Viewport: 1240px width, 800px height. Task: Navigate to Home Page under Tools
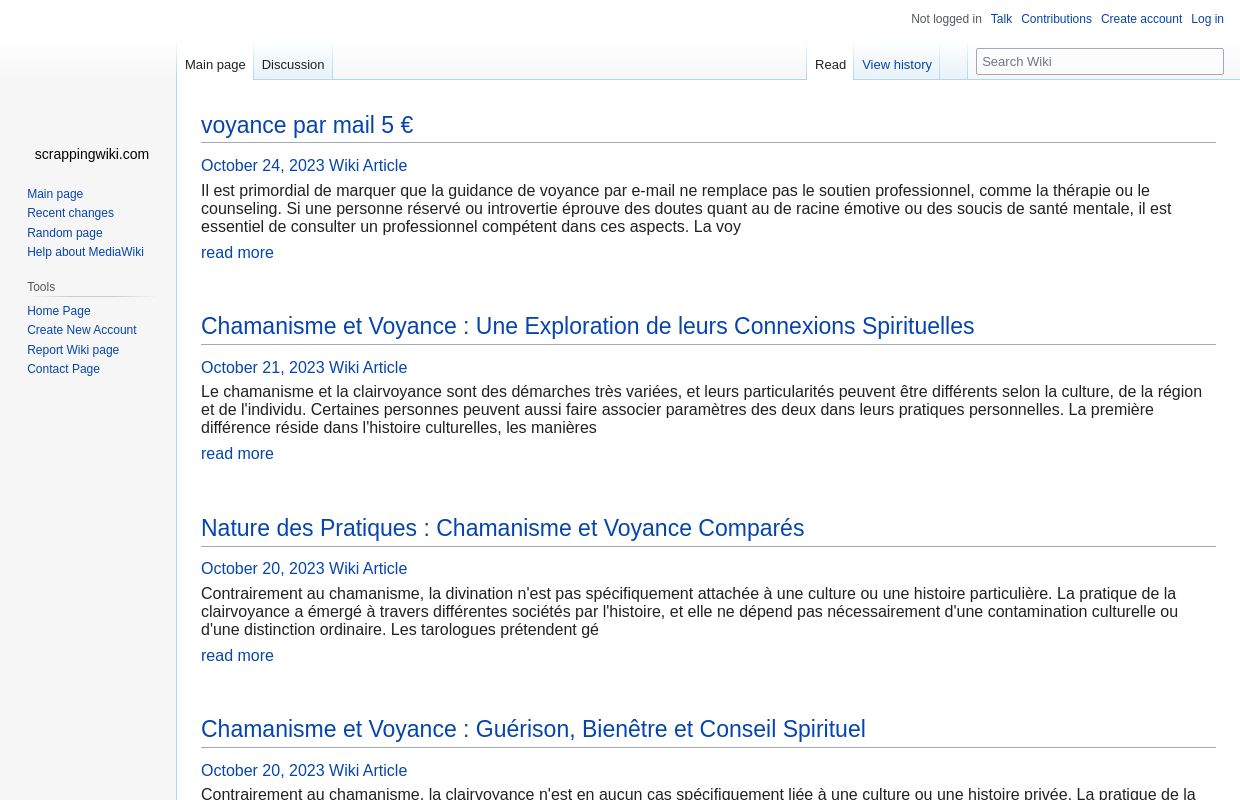[58, 311]
